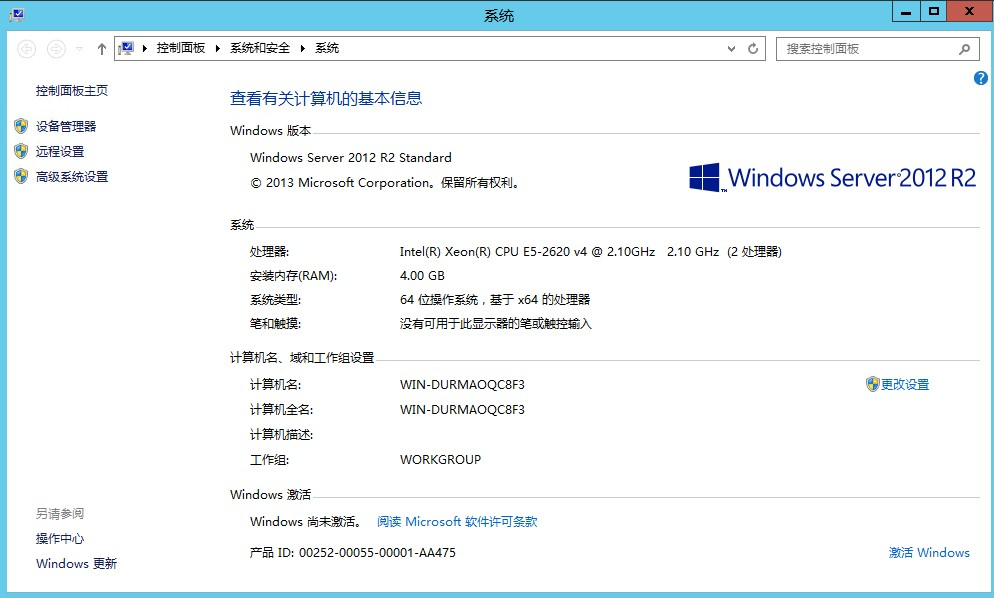Click the system icon in title bar
The height and width of the screenshot is (598, 994).
[16, 15]
